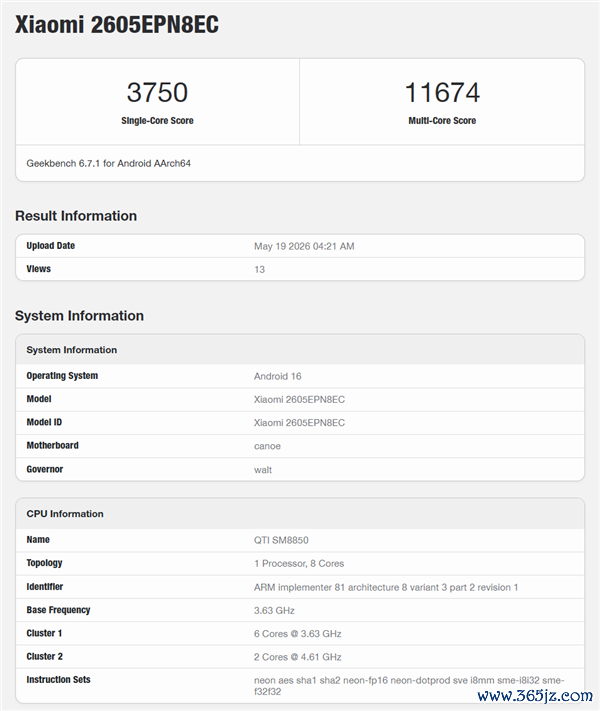Select the May 19 2026 04:21 AM value
The width and height of the screenshot is (600, 711).
304,246
